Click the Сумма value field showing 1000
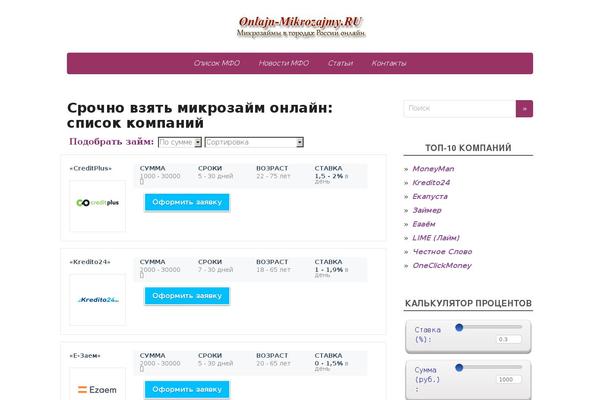Viewport: 600px width, 400px height. click(x=509, y=379)
